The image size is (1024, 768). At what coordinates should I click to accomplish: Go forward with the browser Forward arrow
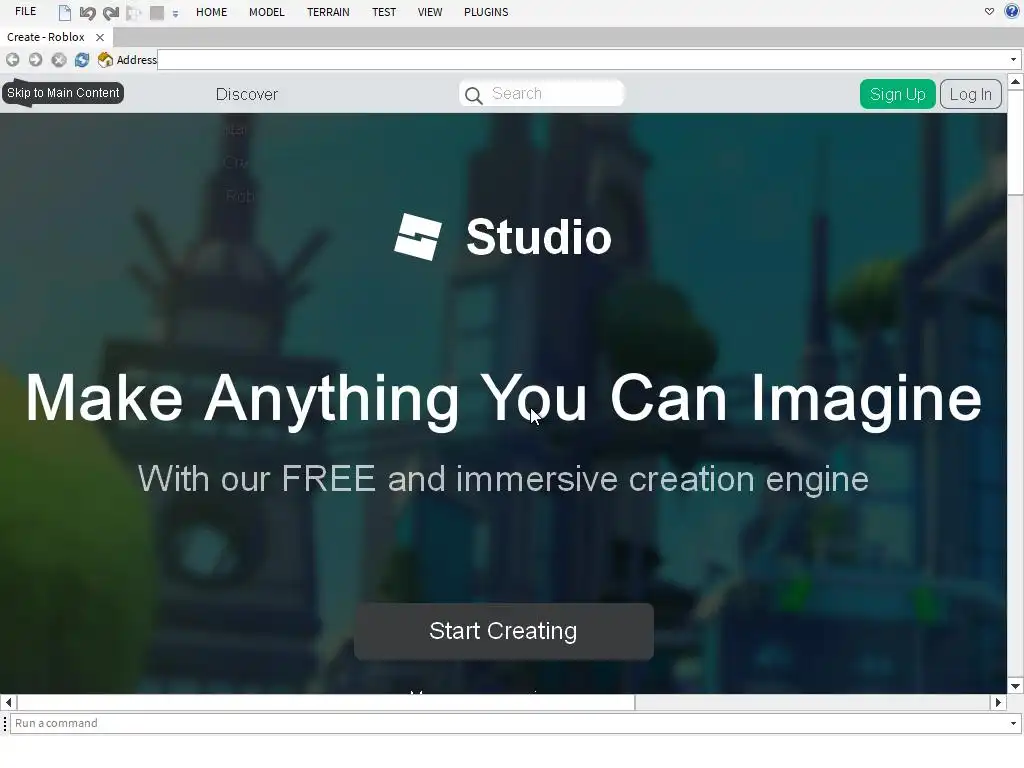[35, 59]
